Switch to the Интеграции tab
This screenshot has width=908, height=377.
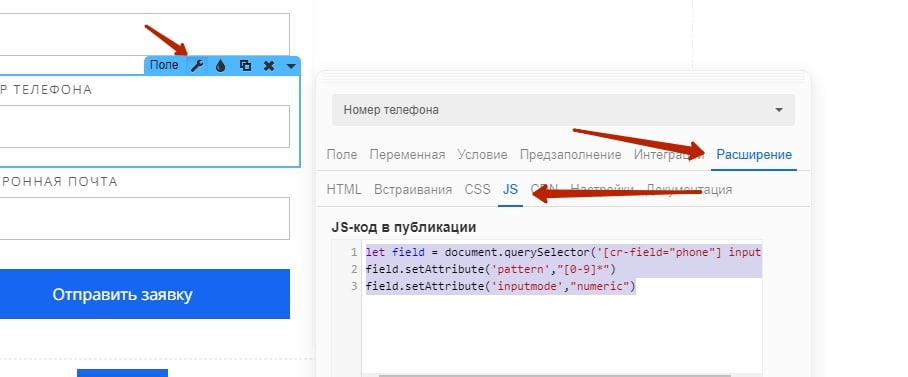pos(669,155)
